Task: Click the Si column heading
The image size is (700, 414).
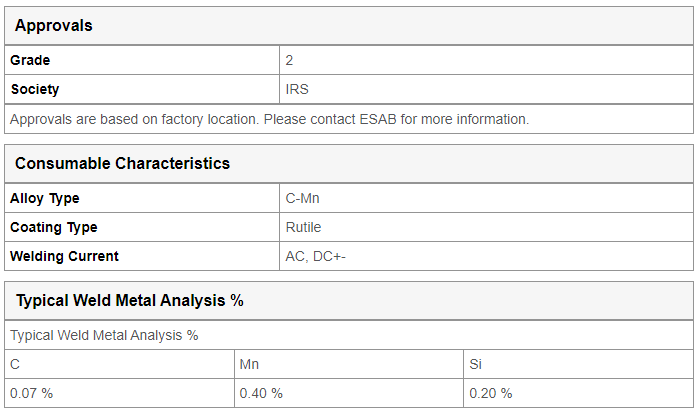Action: click(475, 364)
